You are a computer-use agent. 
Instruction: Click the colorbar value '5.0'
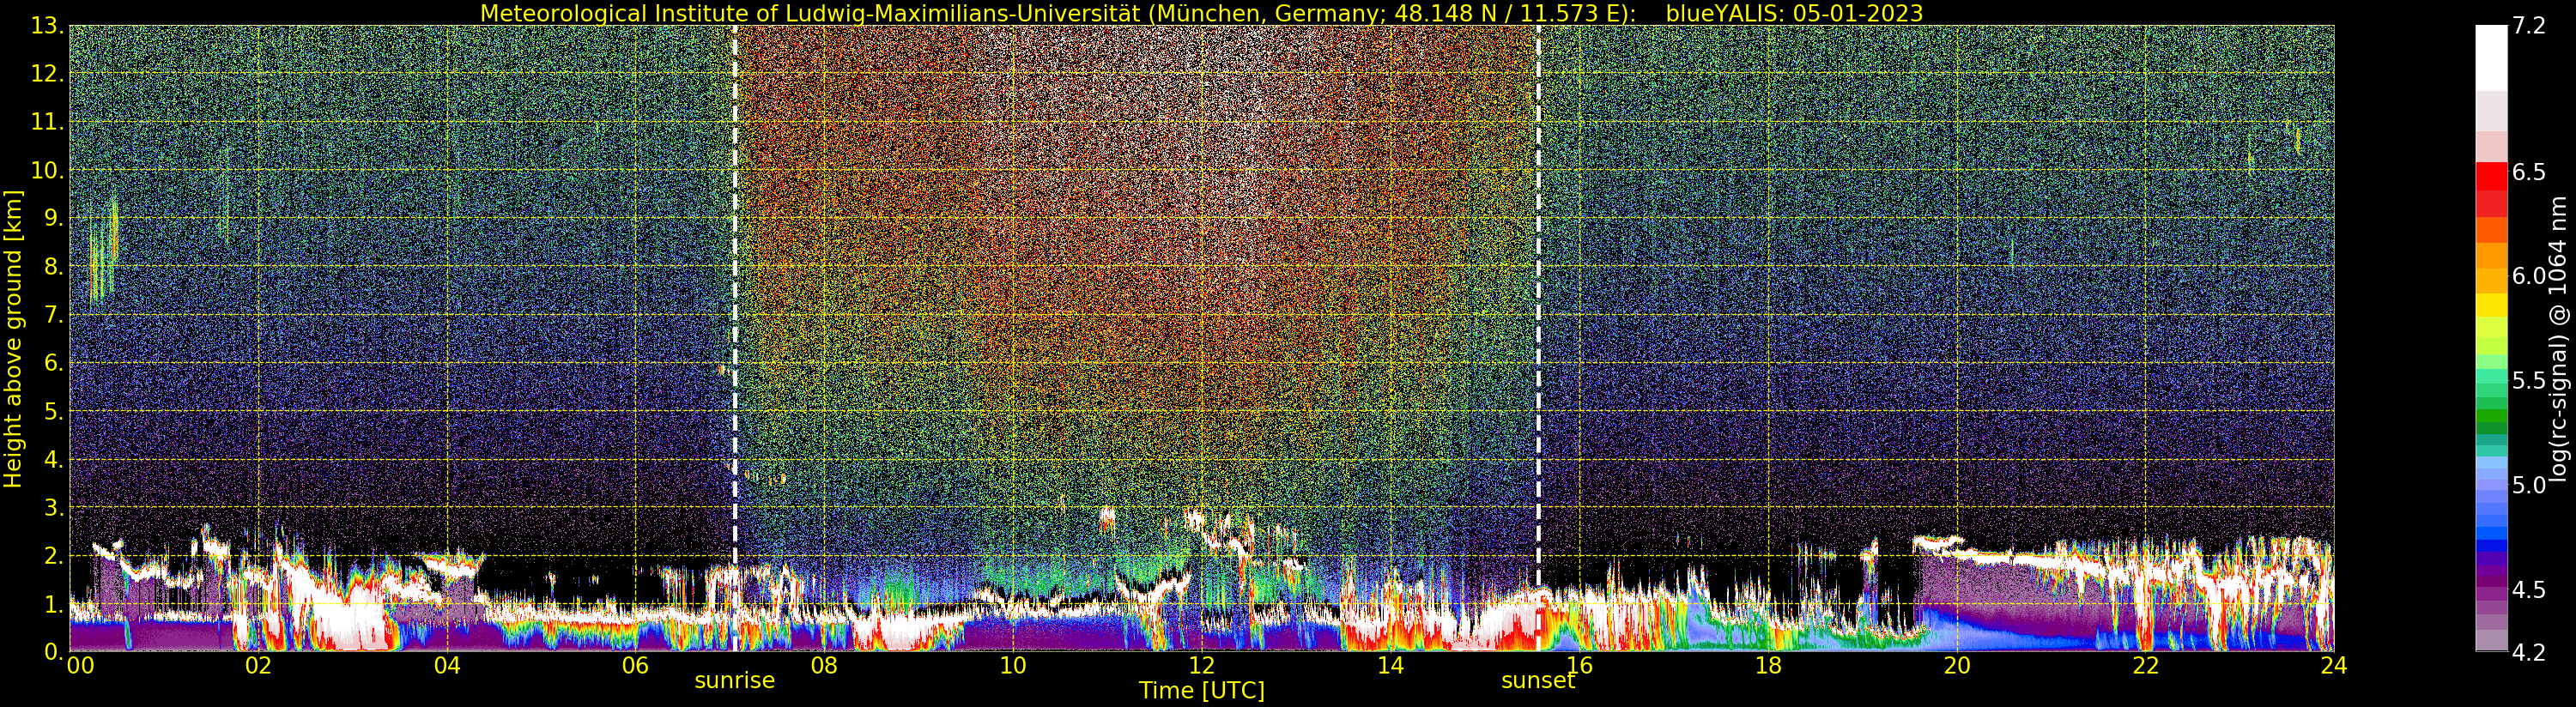(2529, 486)
